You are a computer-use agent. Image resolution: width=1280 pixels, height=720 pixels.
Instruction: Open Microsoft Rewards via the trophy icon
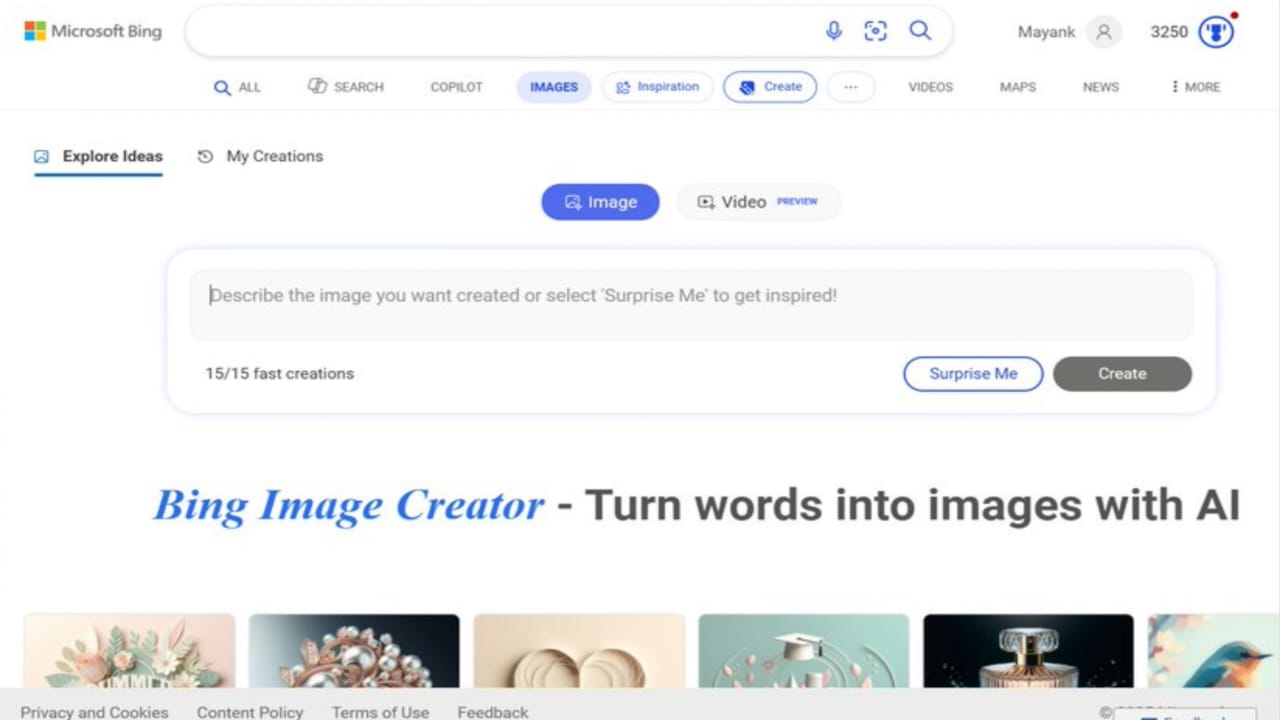1216,31
